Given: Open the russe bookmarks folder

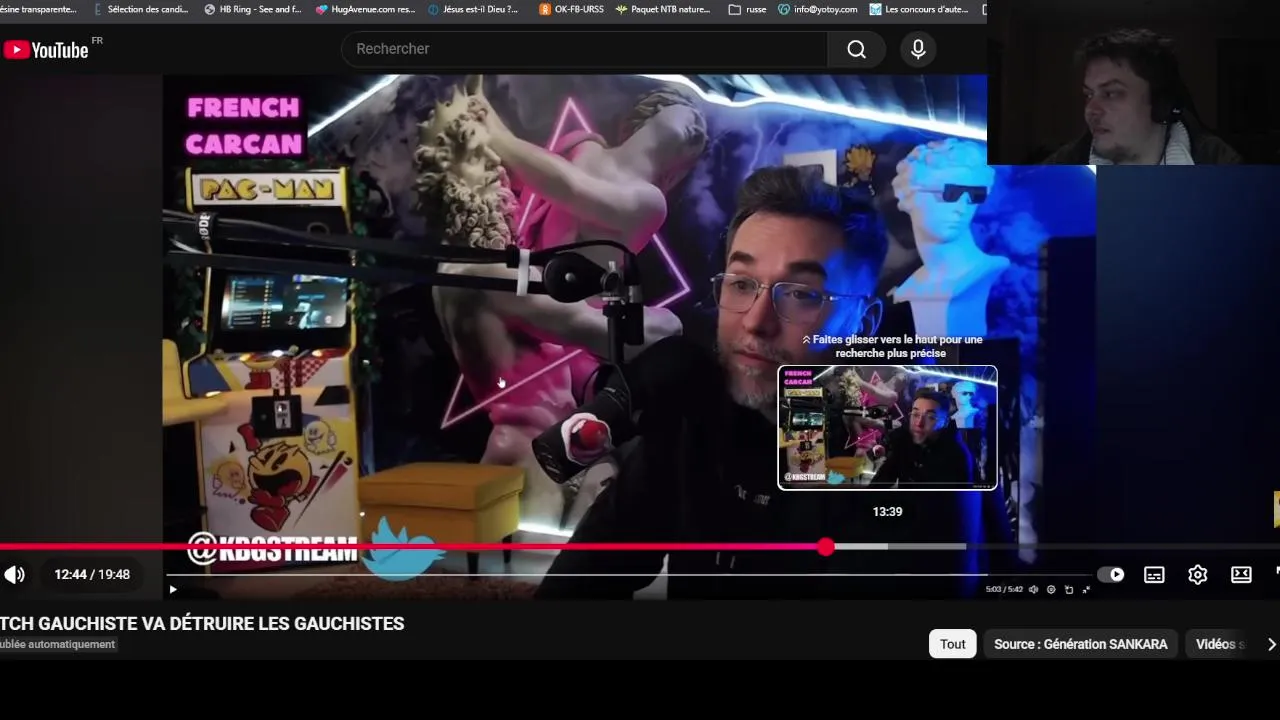Looking at the screenshot, I should click(748, 9).
